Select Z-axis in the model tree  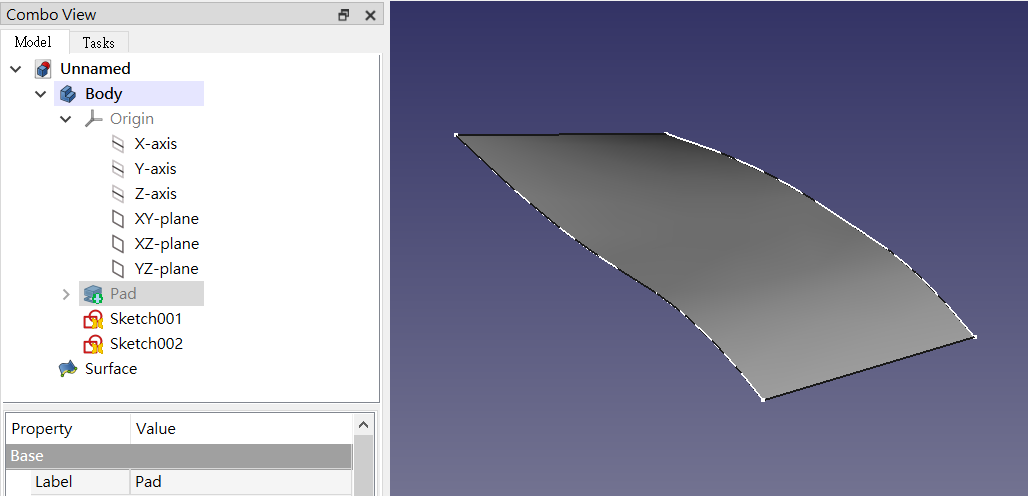155,194
